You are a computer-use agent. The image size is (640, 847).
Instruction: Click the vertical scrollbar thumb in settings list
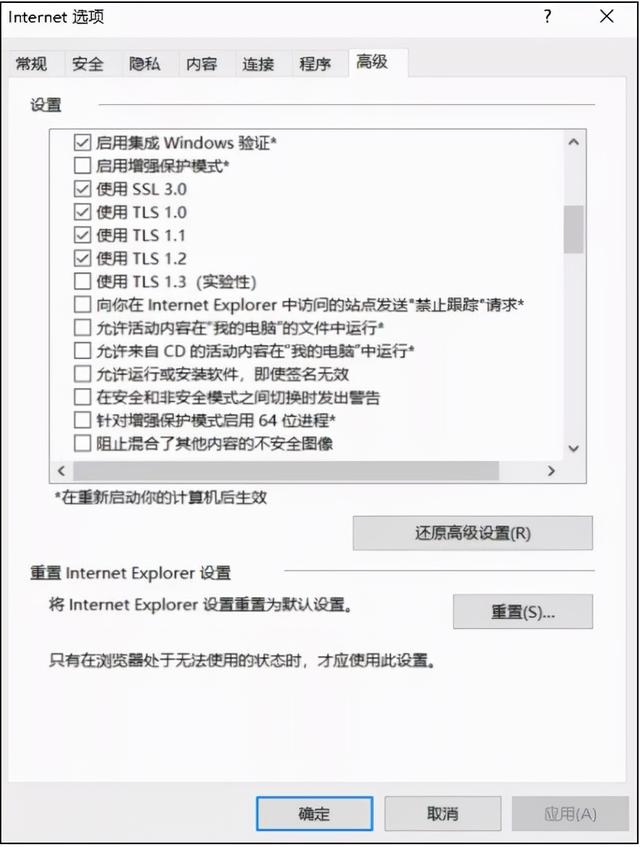point(574,229)
